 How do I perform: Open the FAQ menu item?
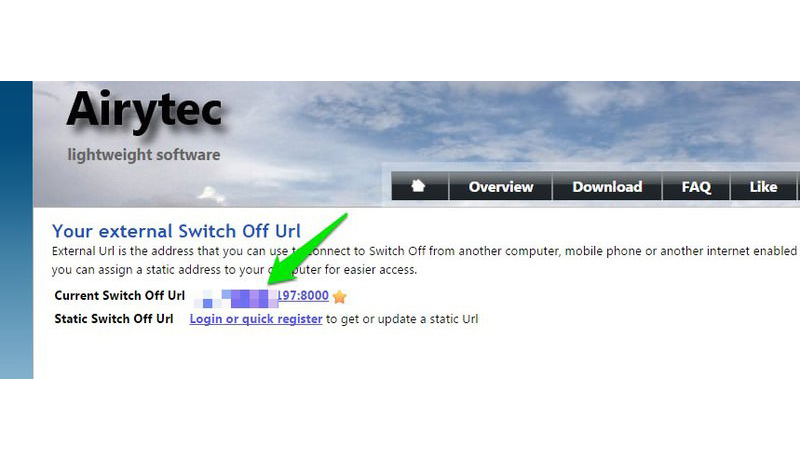click(696, 186)
